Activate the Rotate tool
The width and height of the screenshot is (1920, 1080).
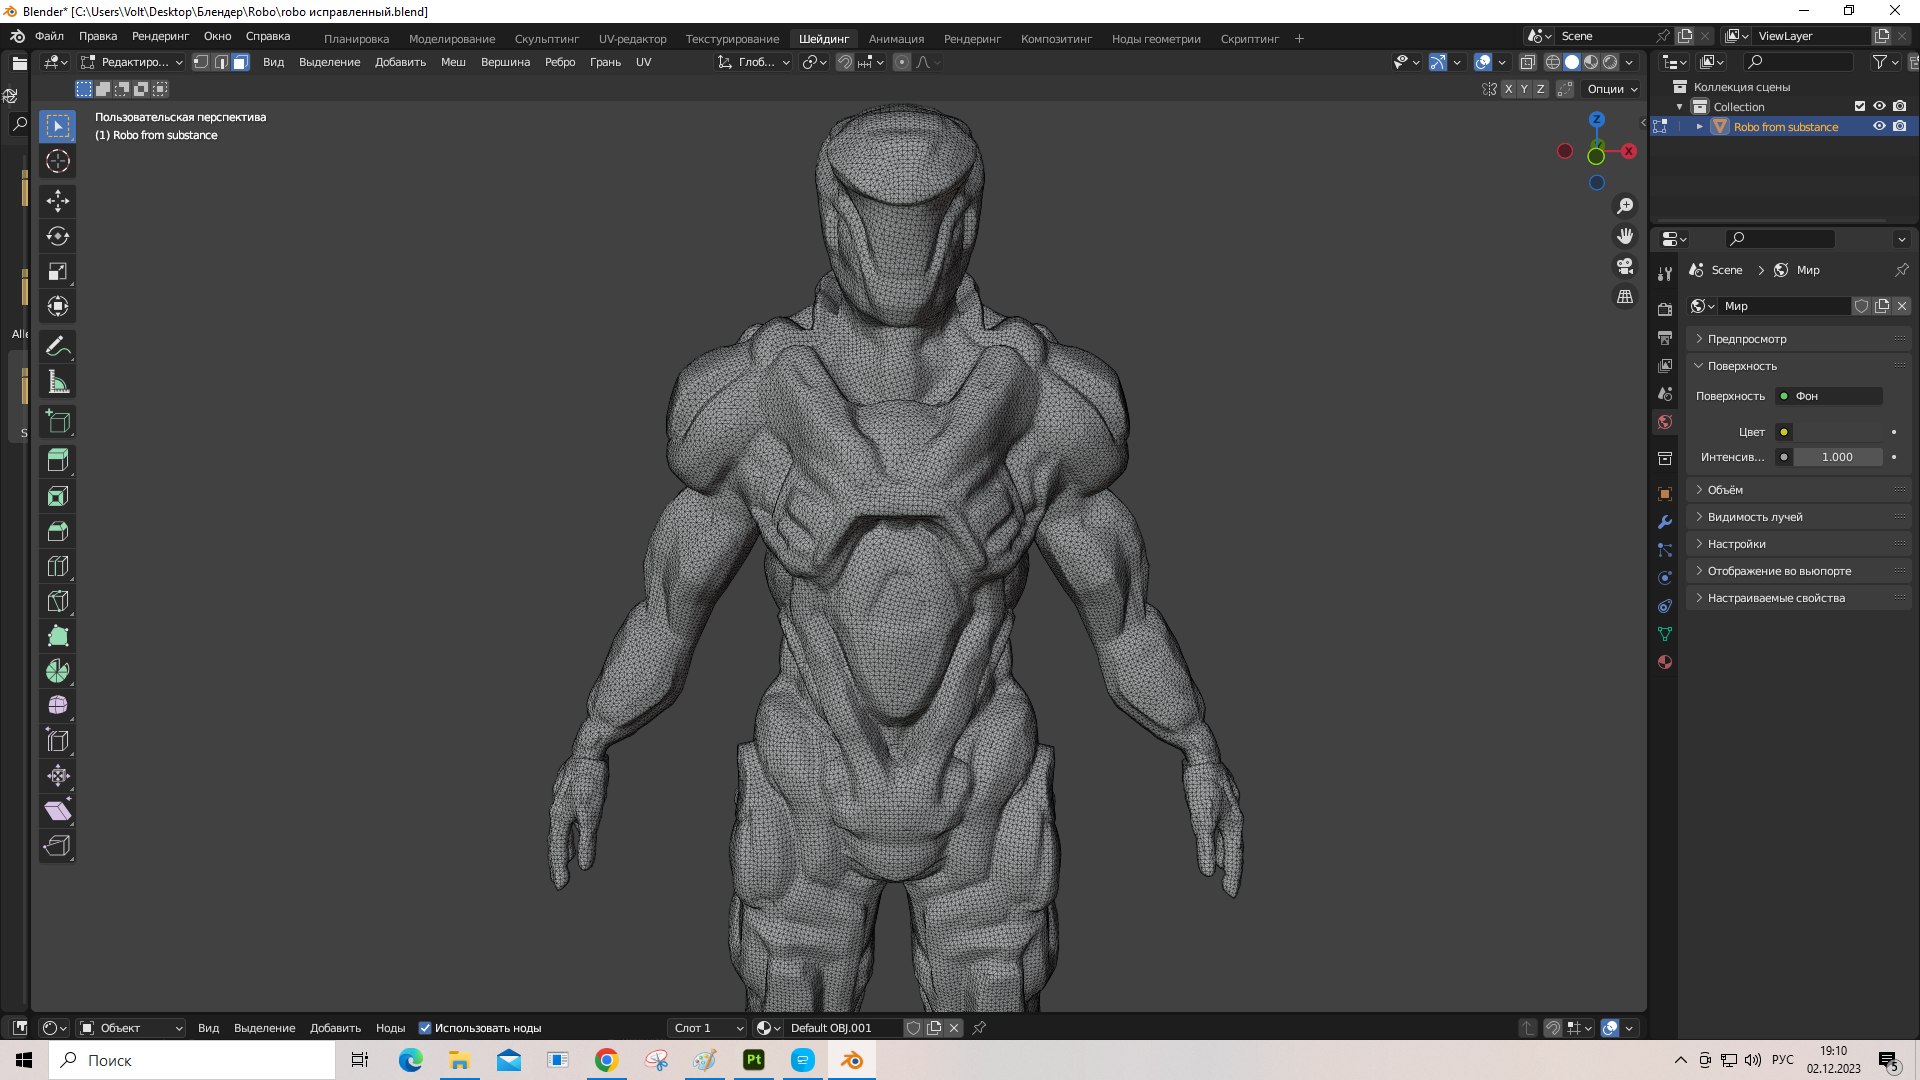[58, 236]
